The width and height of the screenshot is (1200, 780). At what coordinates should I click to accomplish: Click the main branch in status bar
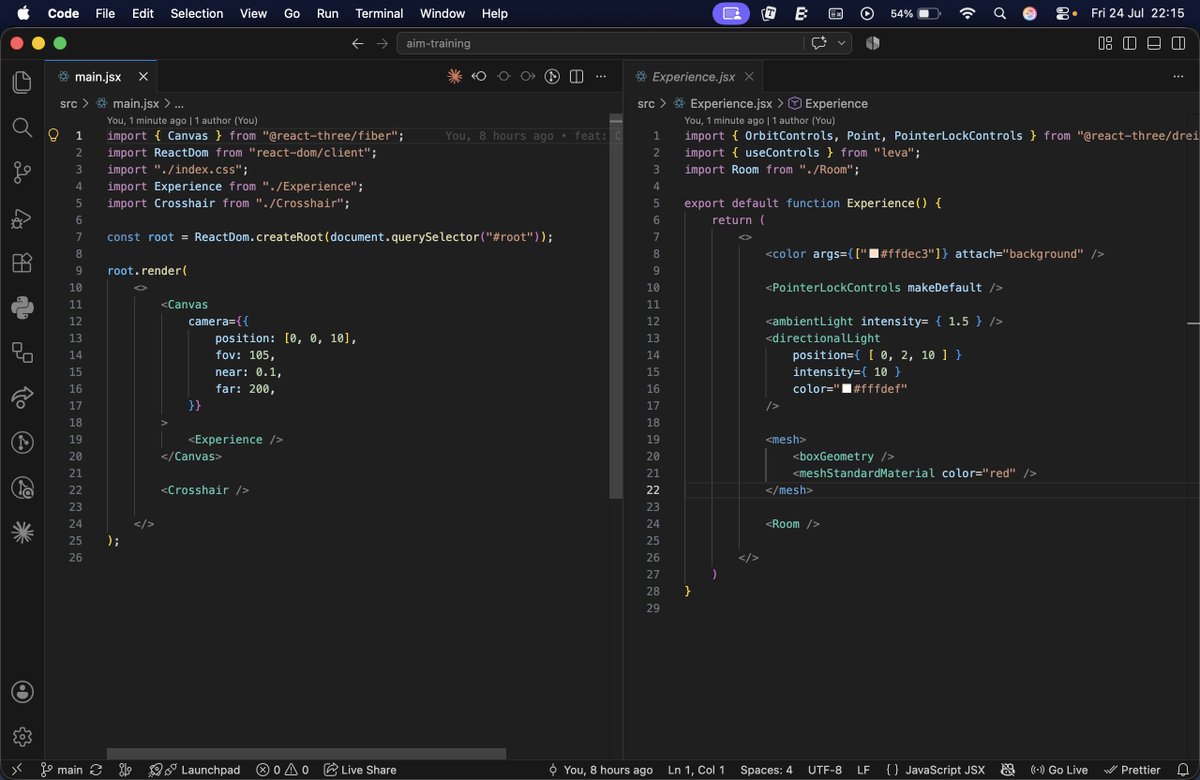[61, 770]
